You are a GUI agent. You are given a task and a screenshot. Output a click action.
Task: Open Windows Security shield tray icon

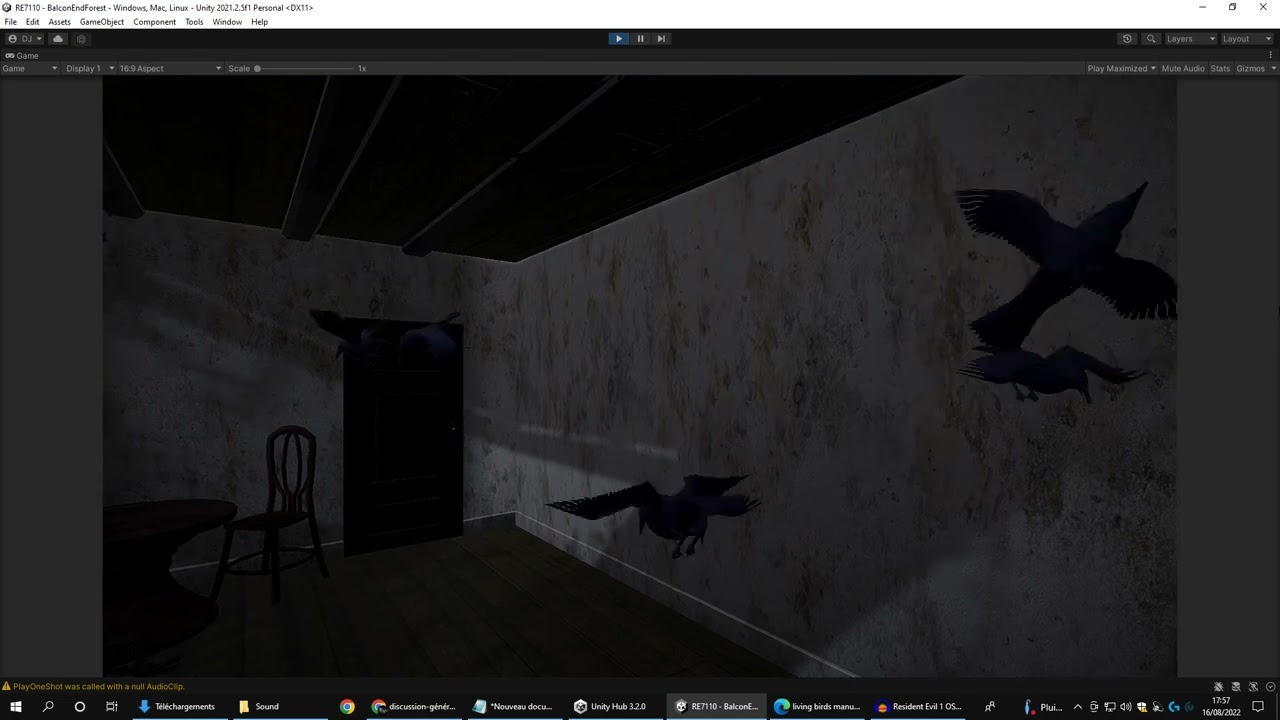1142,707
